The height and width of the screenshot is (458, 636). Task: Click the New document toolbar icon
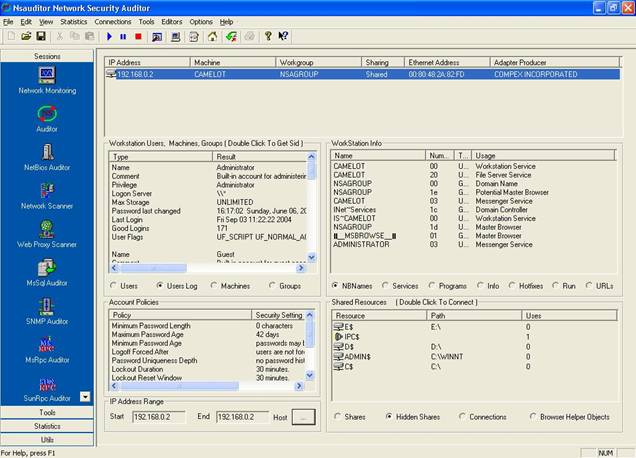coord(11,37)
